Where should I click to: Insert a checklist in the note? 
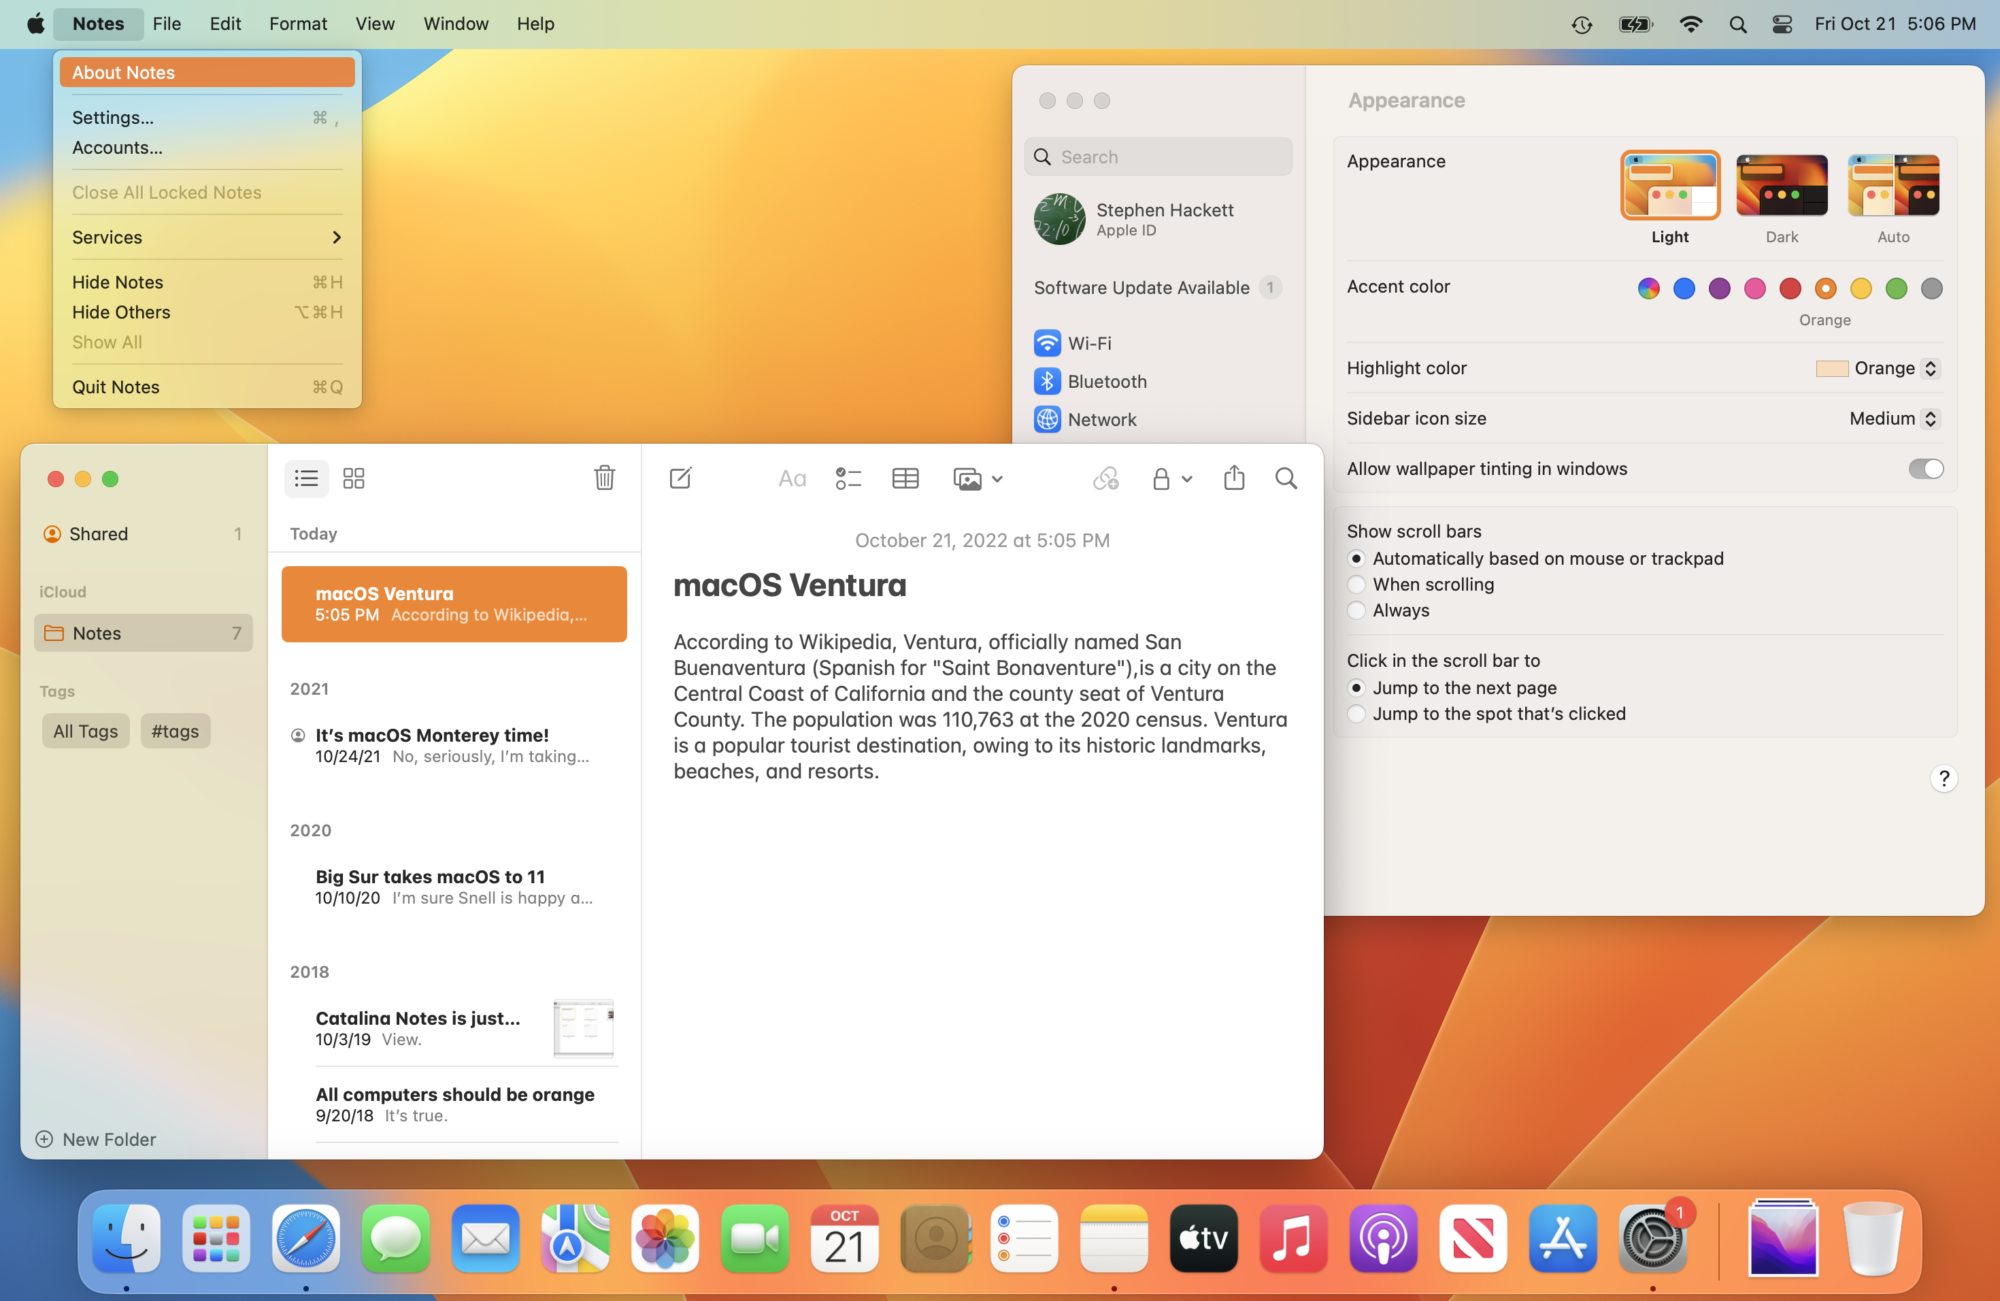(848, 478)
